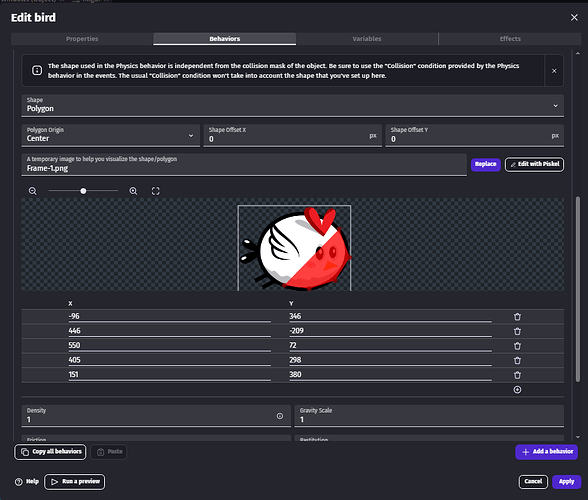
Task: Click the Density info icon
Action: [x=280, y=416]
